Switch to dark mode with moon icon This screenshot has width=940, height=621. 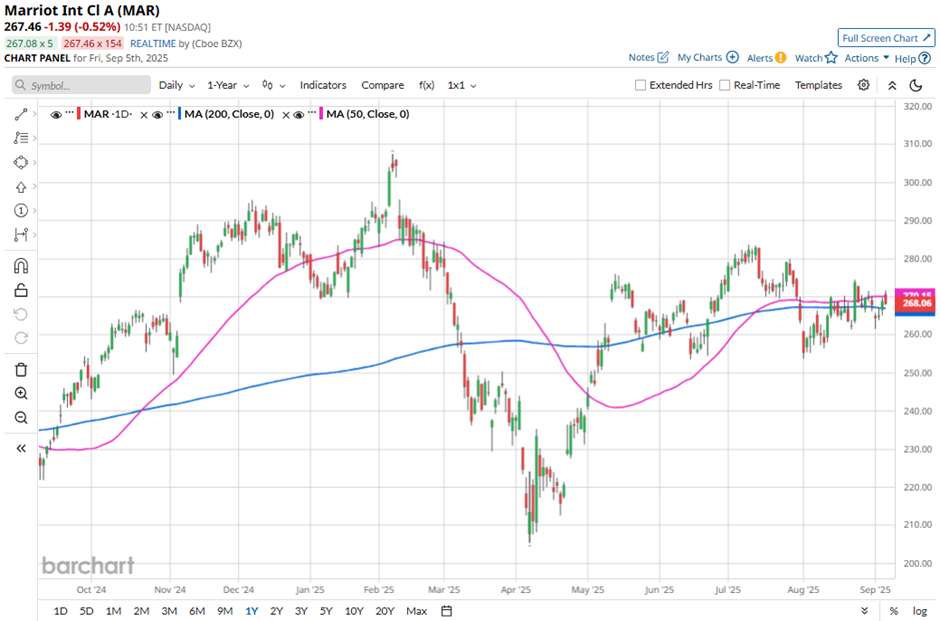tap(916, 85)
